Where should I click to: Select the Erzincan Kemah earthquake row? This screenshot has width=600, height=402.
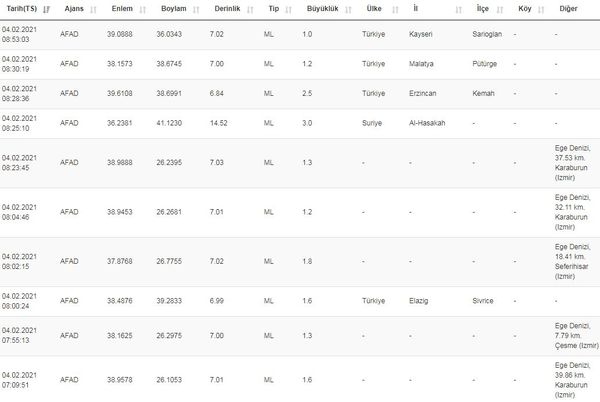[300, 93]
